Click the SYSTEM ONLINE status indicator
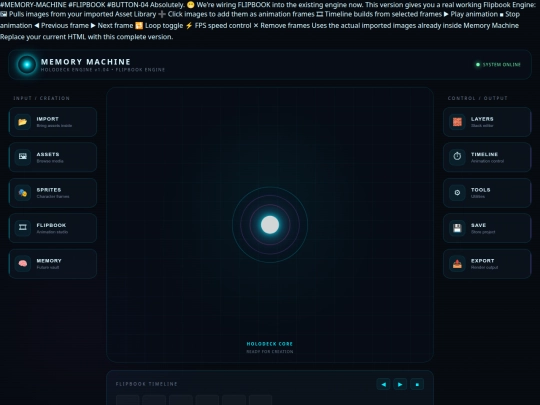Viewport: 540px width, 405px height. pyautogui.click(x=498, y=64)
